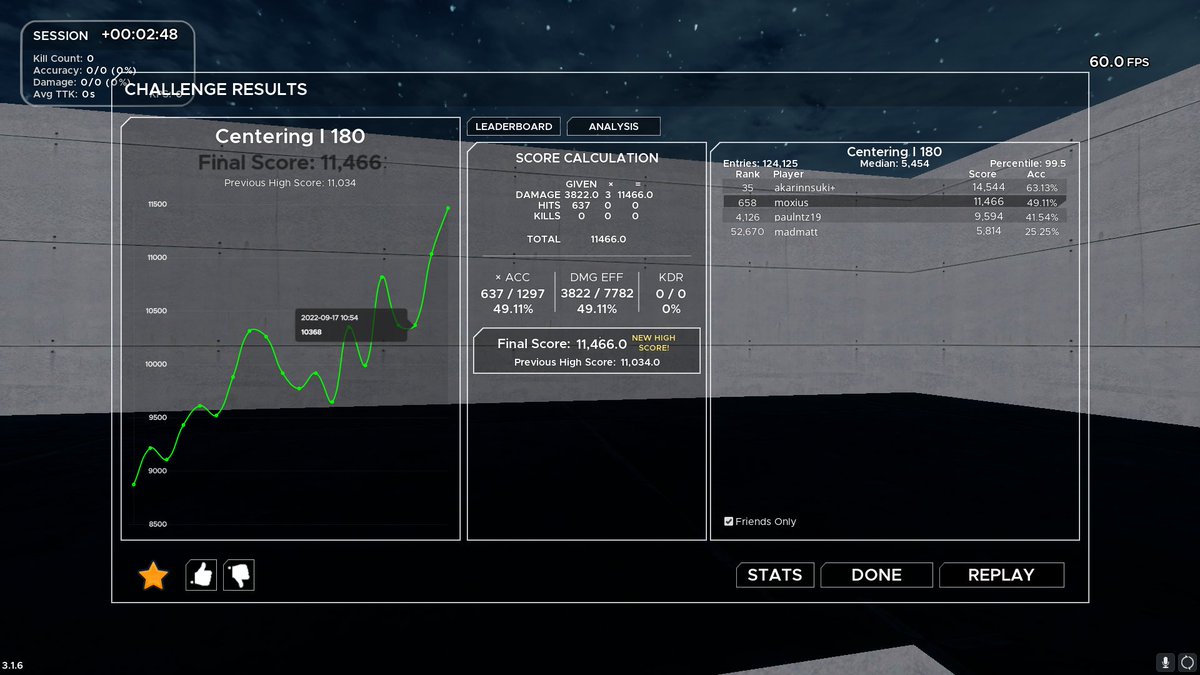Click the Score column header

(x=983, y=174)
